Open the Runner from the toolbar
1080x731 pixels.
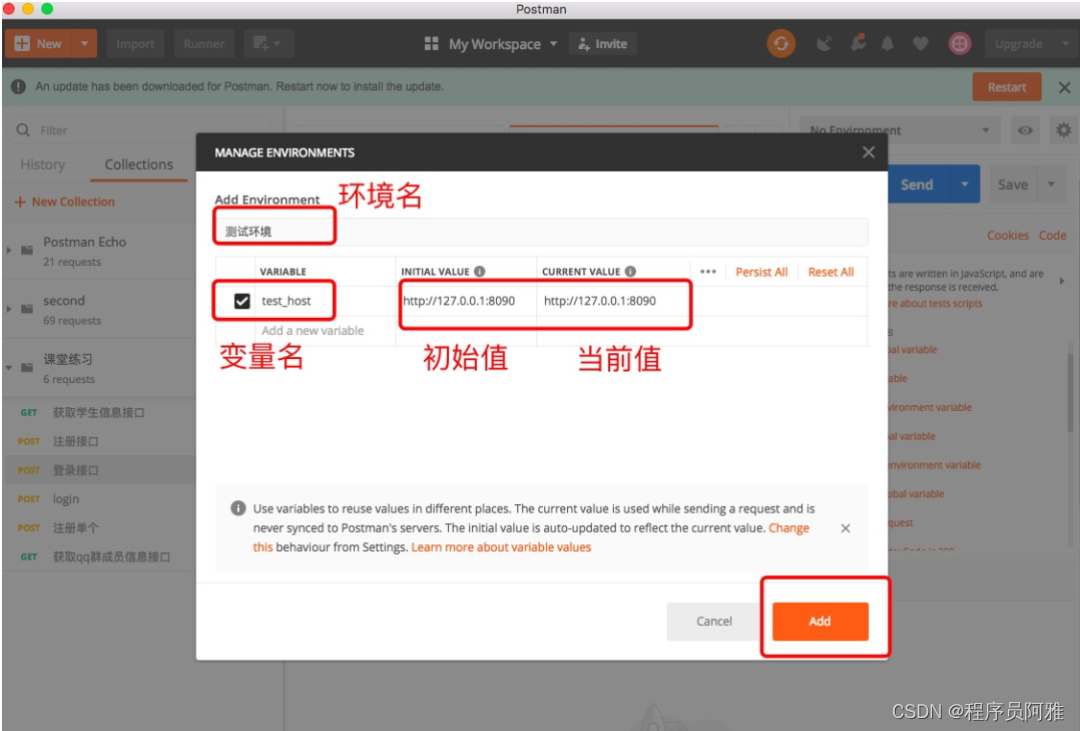203,43
